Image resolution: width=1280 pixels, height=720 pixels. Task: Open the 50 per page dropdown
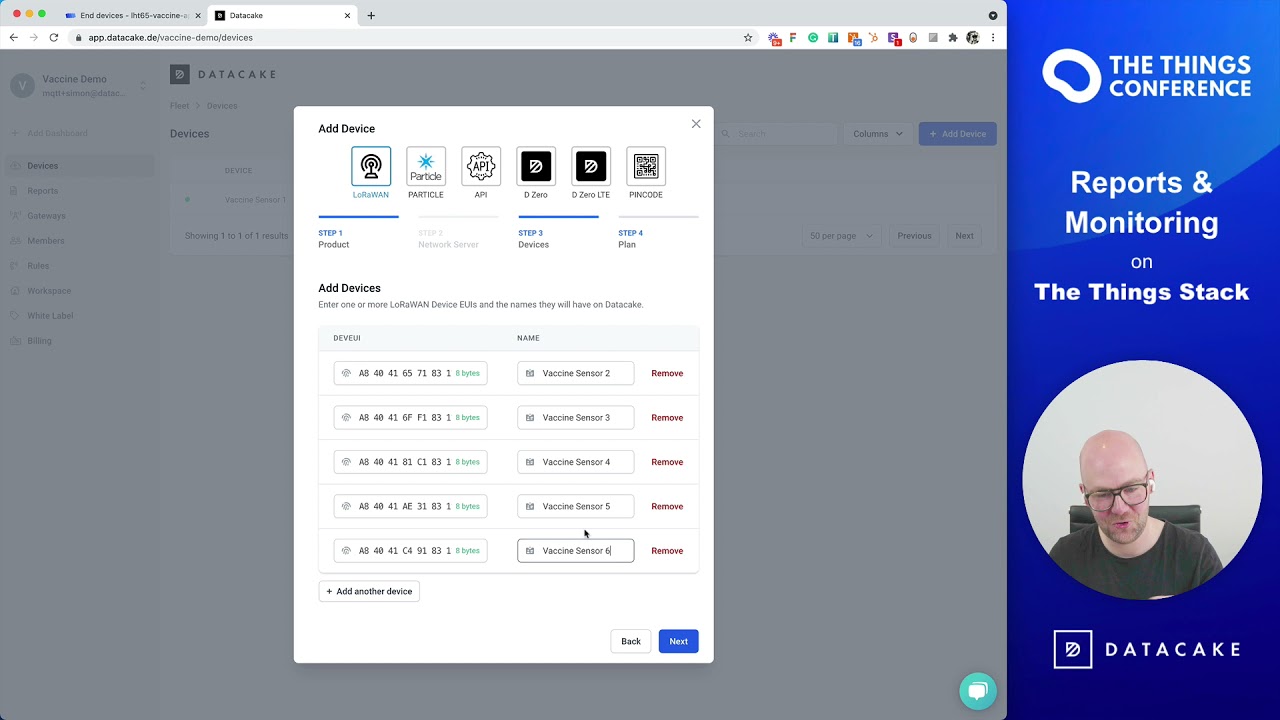click(x=841, y=236)
